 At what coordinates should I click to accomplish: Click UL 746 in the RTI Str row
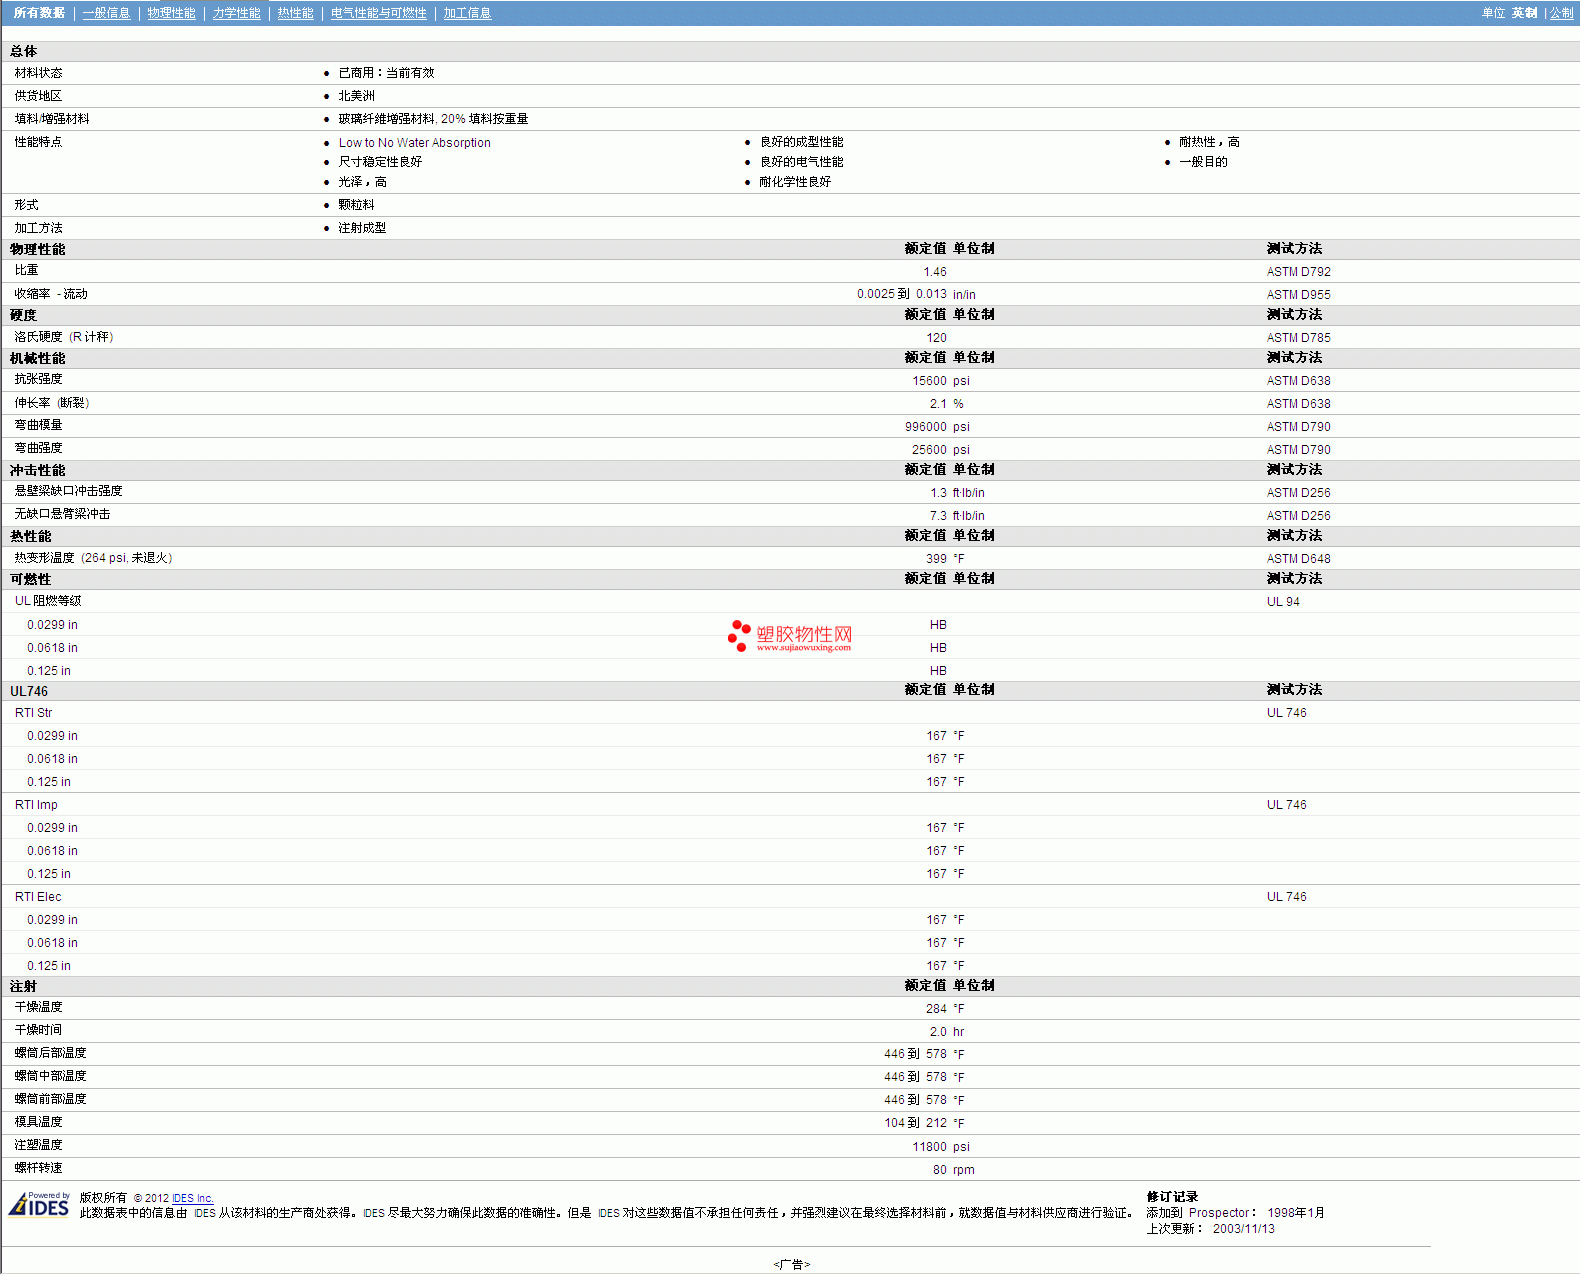1286,713
